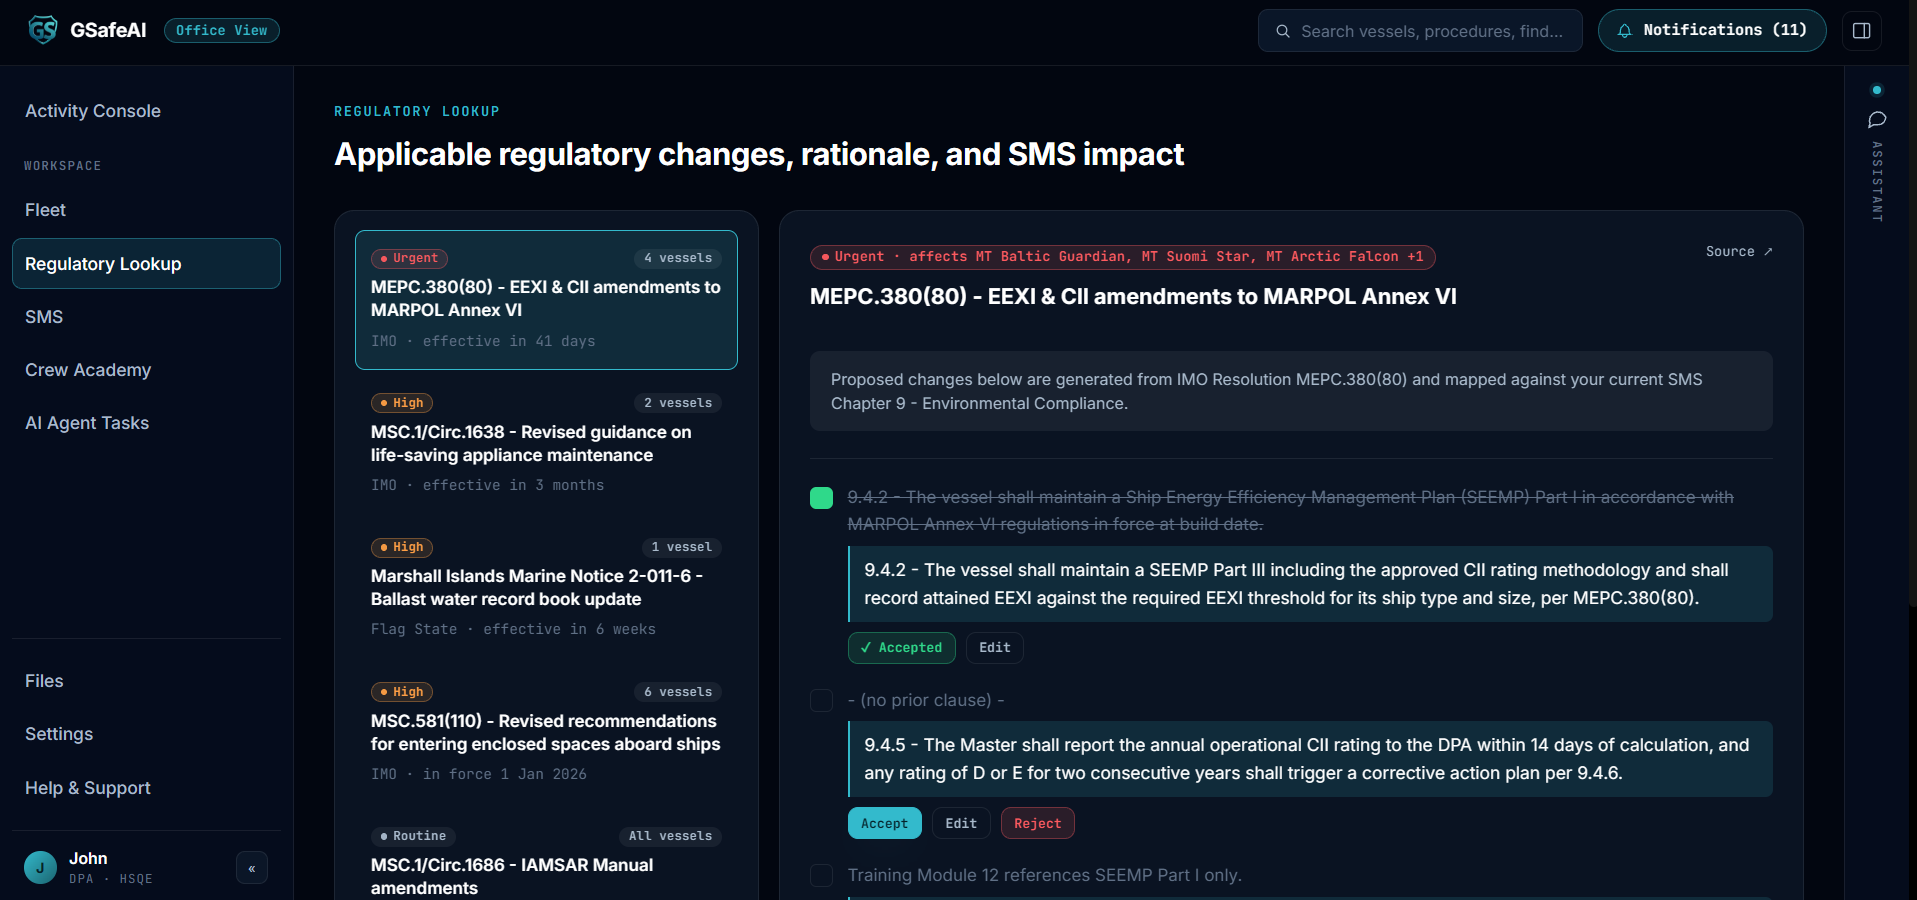Click the Accepted button for 9.4.2

coord(902,648)
